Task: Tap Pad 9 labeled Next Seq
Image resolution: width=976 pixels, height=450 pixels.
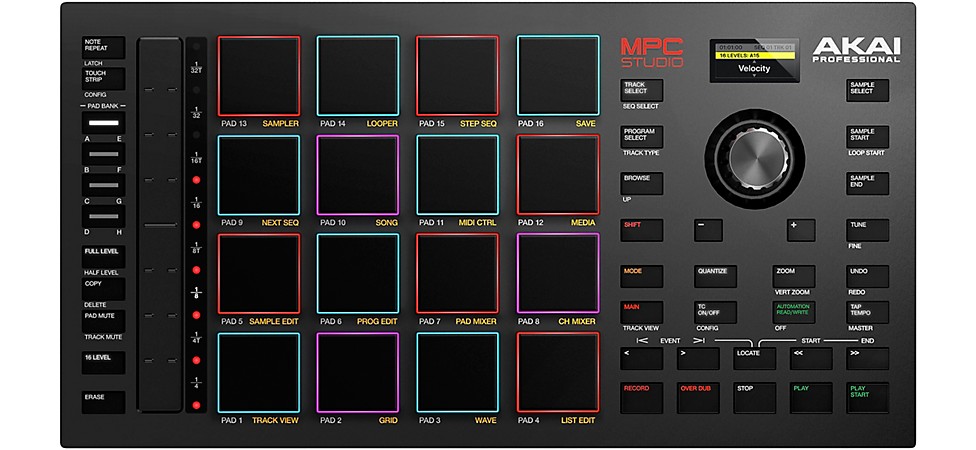Action: [259, 175]
